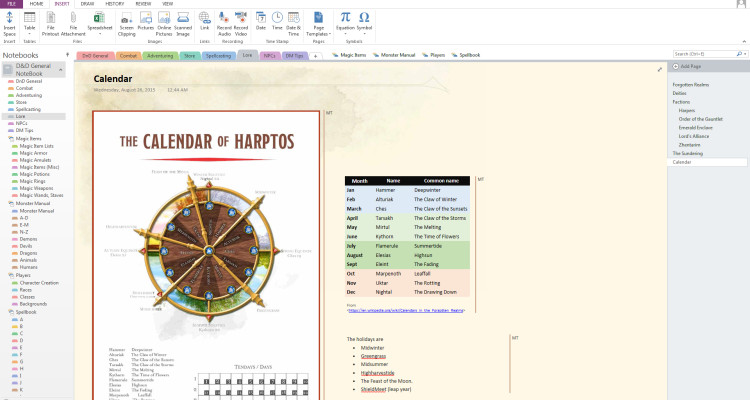Collapse Magic Items group in sidebar
This screenshot has width=750, height=400.
tap(11, 139)
